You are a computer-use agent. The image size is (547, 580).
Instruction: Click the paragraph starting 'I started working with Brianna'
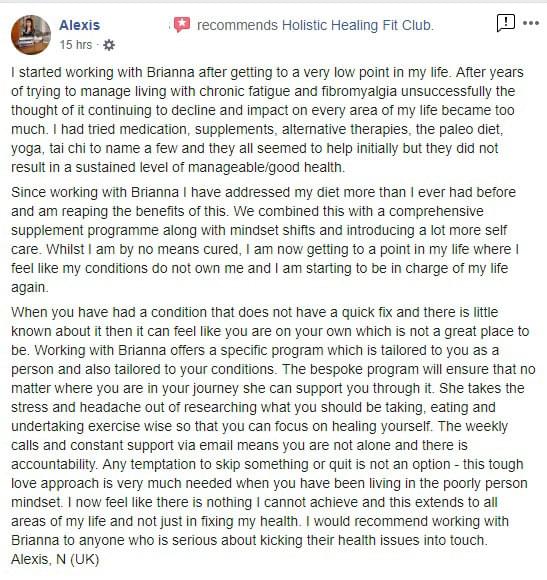click(x=267, y=119)
